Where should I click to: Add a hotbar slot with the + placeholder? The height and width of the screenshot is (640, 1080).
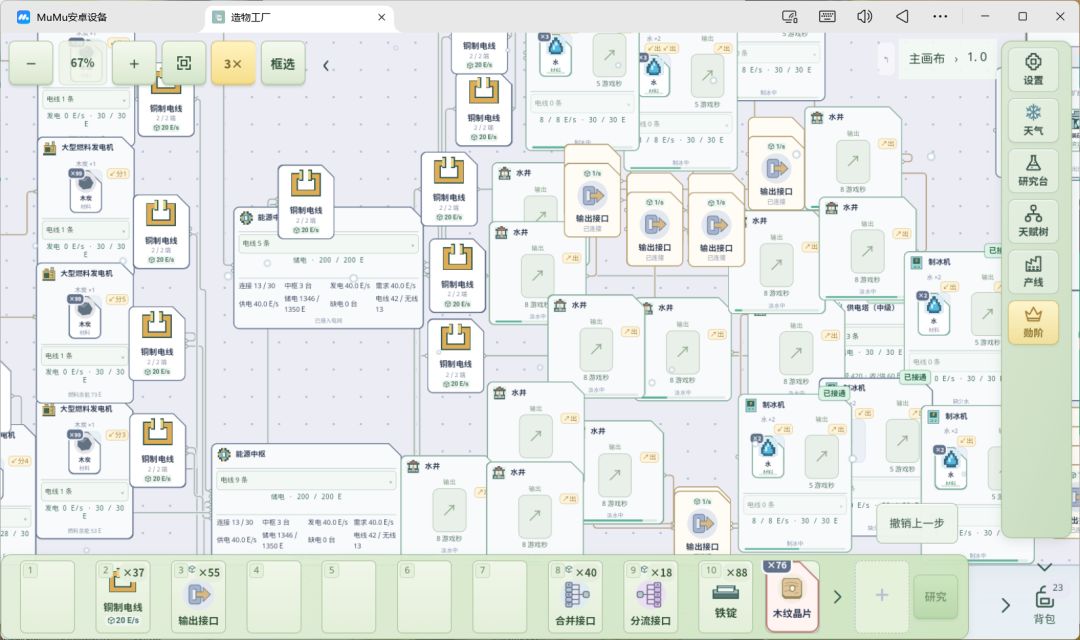(x=882, y=596)
